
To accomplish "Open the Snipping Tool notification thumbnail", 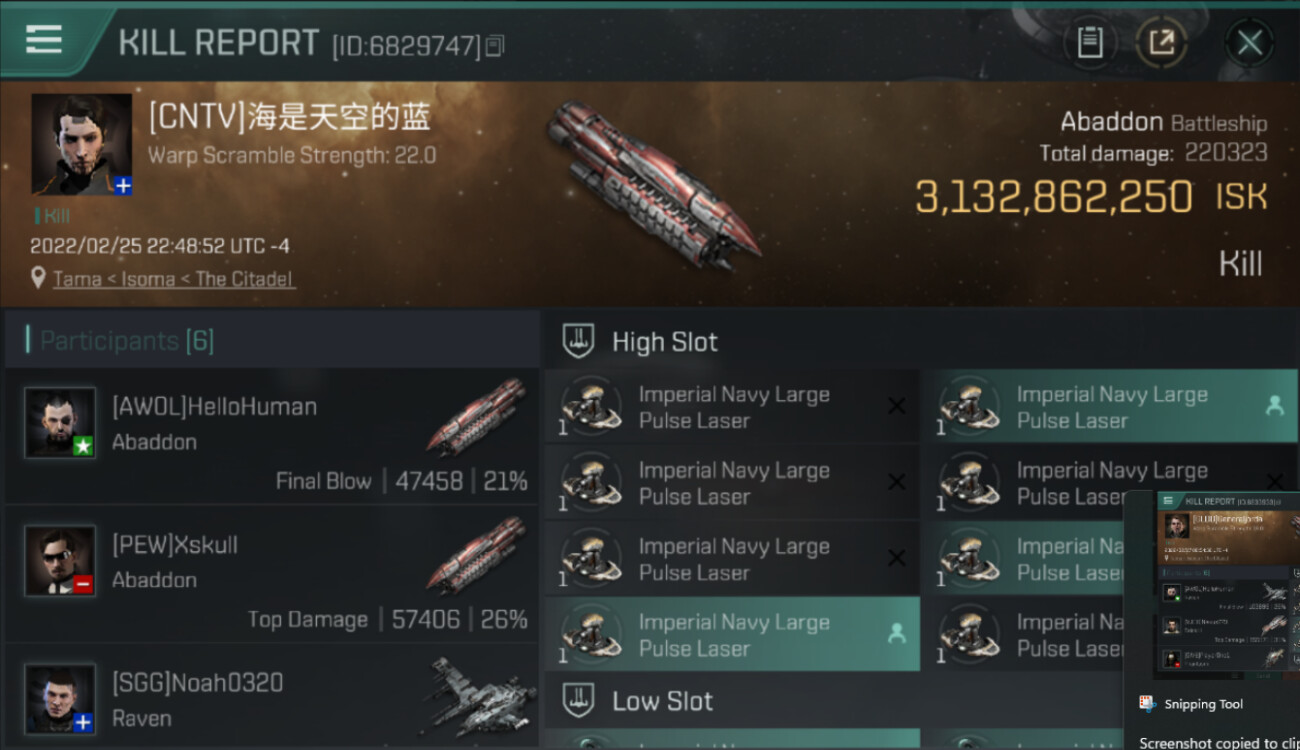I will point(1227,585).
